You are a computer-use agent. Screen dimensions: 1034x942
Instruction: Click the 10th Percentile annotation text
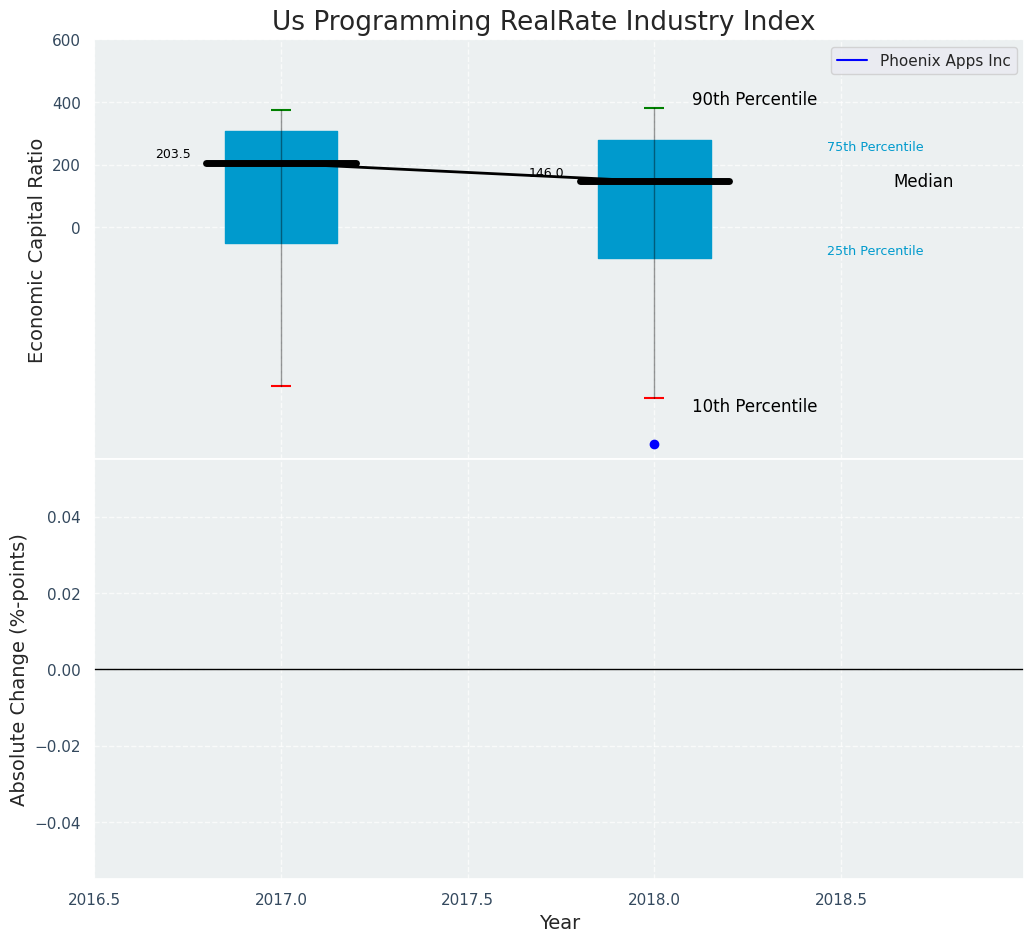754,406
